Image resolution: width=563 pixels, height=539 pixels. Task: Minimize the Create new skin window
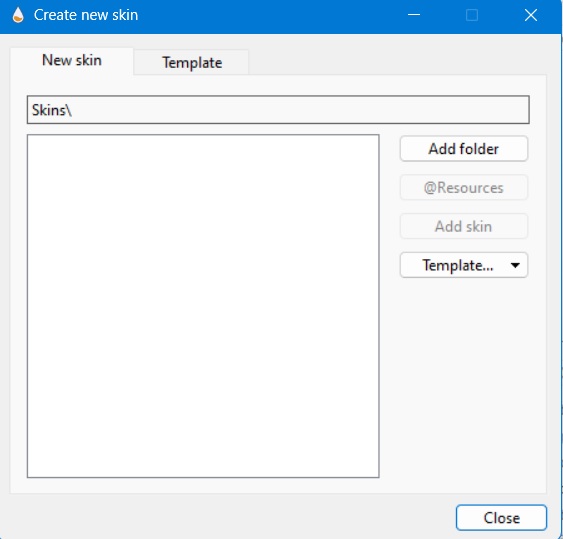click(x=414, y=15)
